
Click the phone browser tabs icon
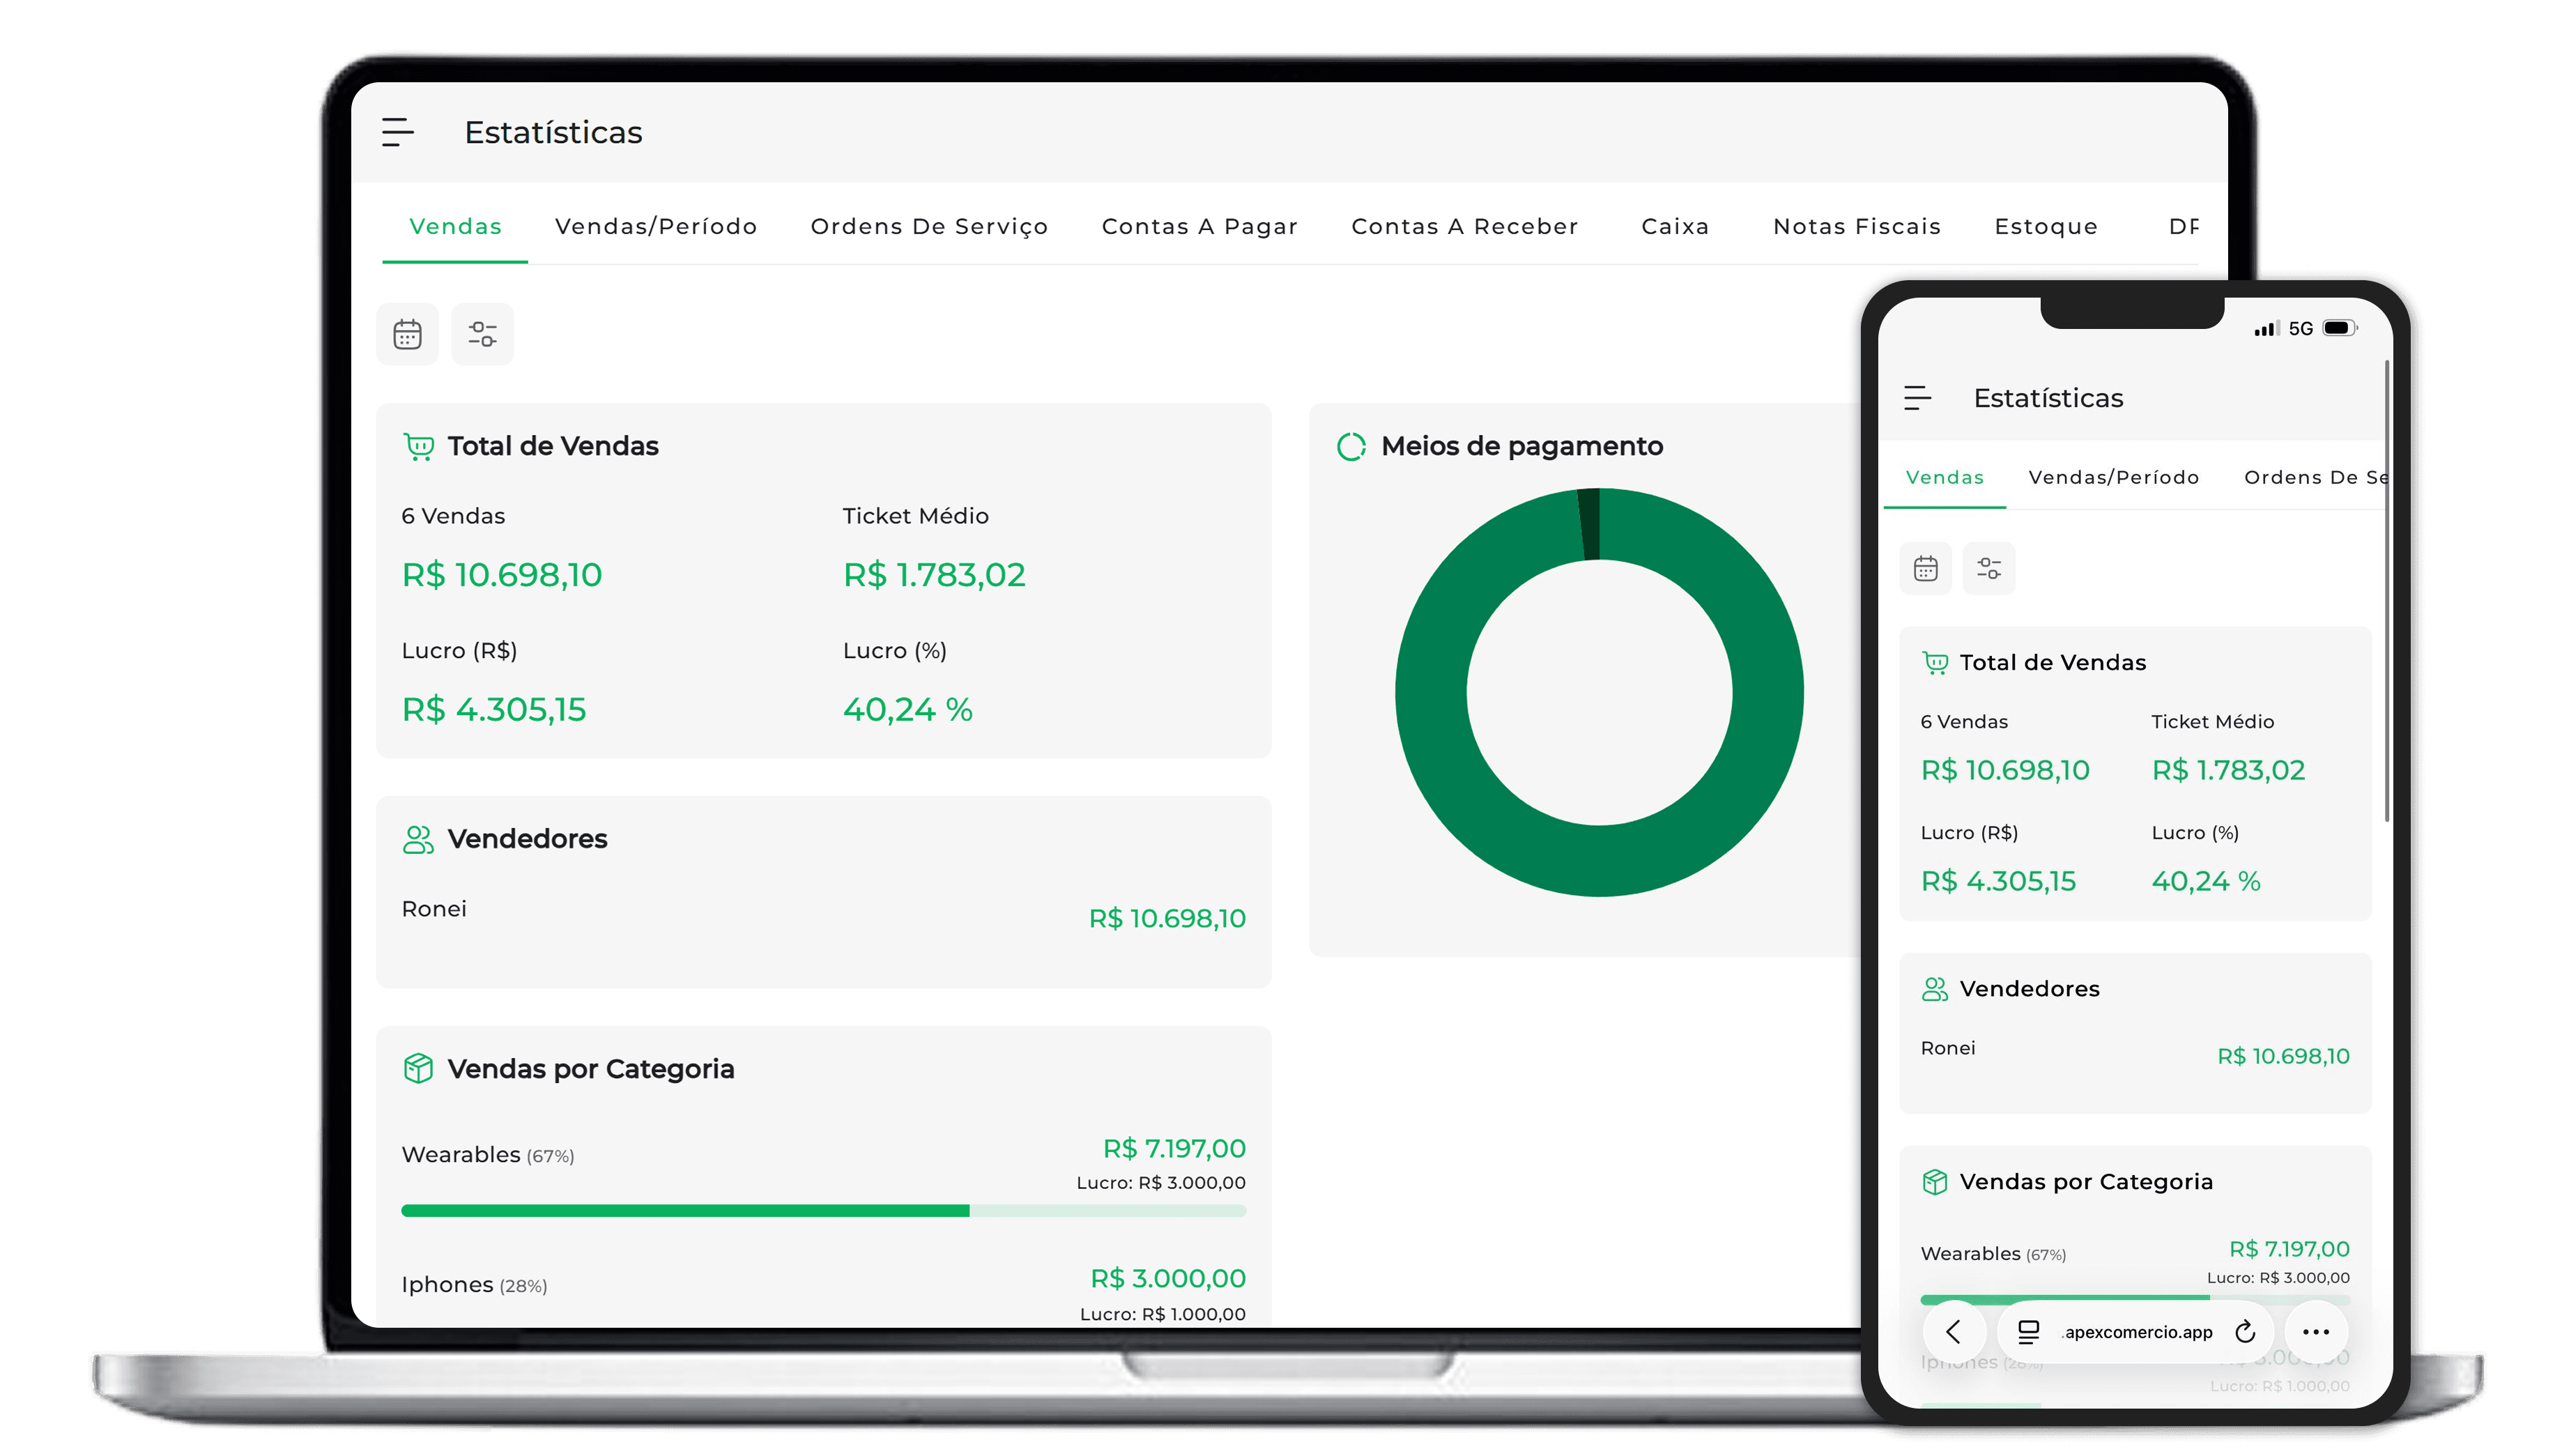[2028, 1332]
